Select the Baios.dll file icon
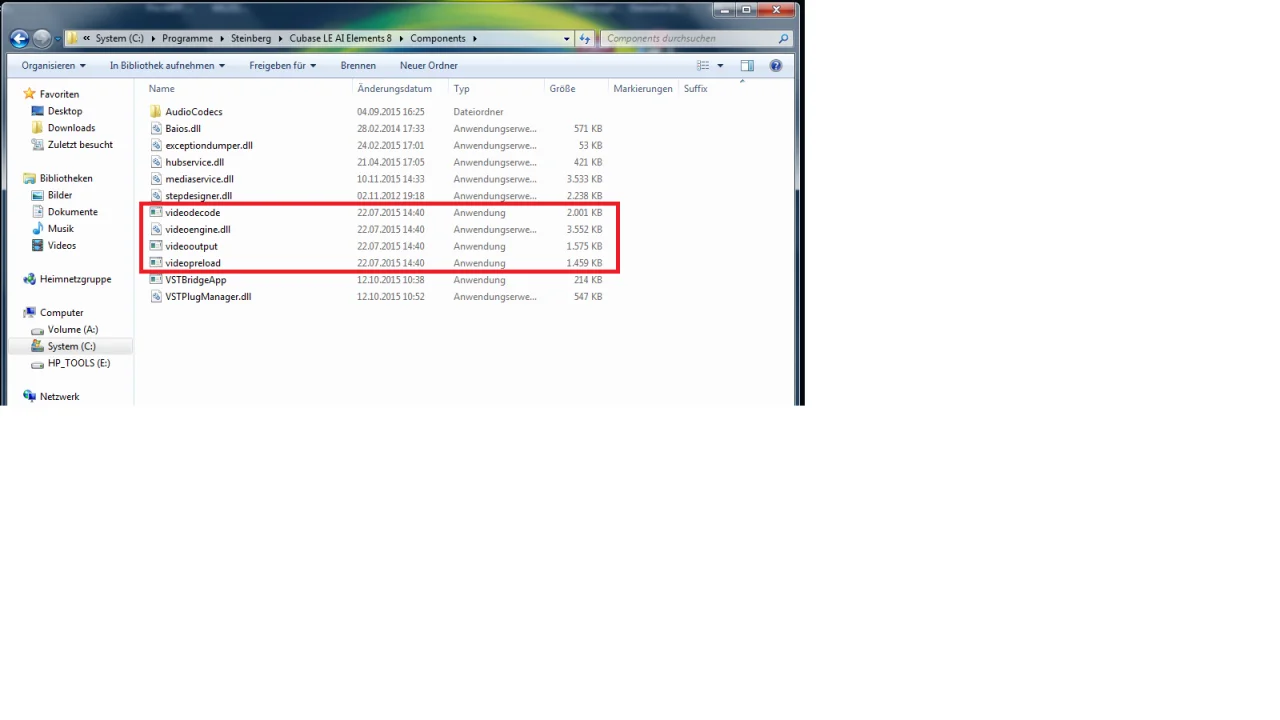 point(155,129)
